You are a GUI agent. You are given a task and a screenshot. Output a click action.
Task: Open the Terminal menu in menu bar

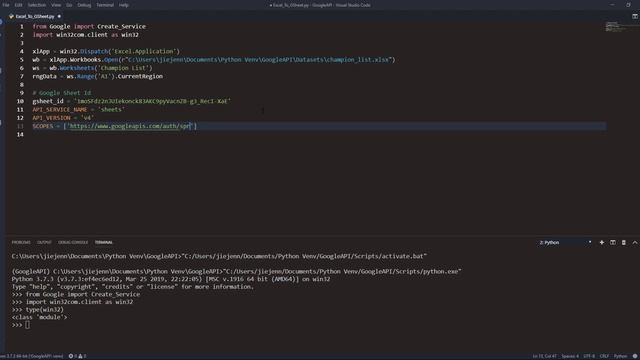(x=105, y=5)
